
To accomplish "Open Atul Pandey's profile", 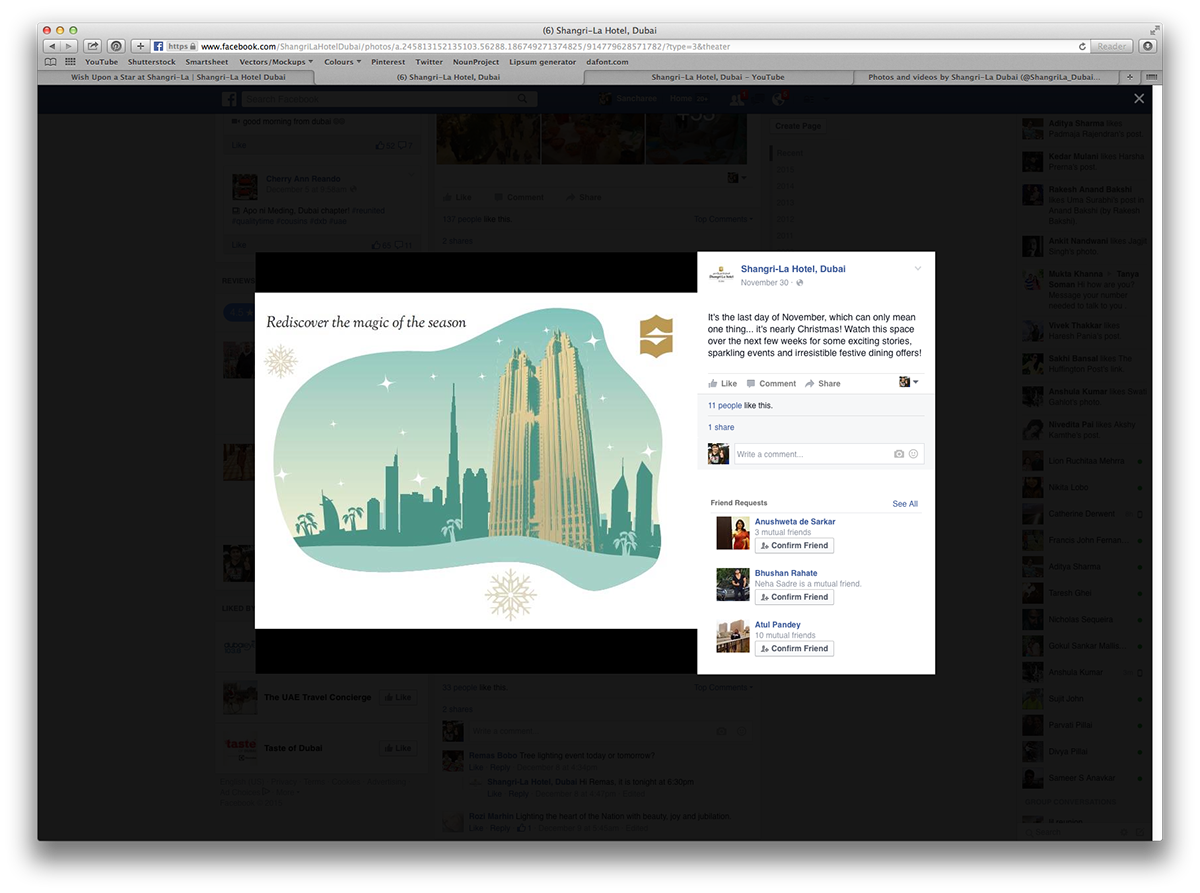I will (x=778, y=625).
